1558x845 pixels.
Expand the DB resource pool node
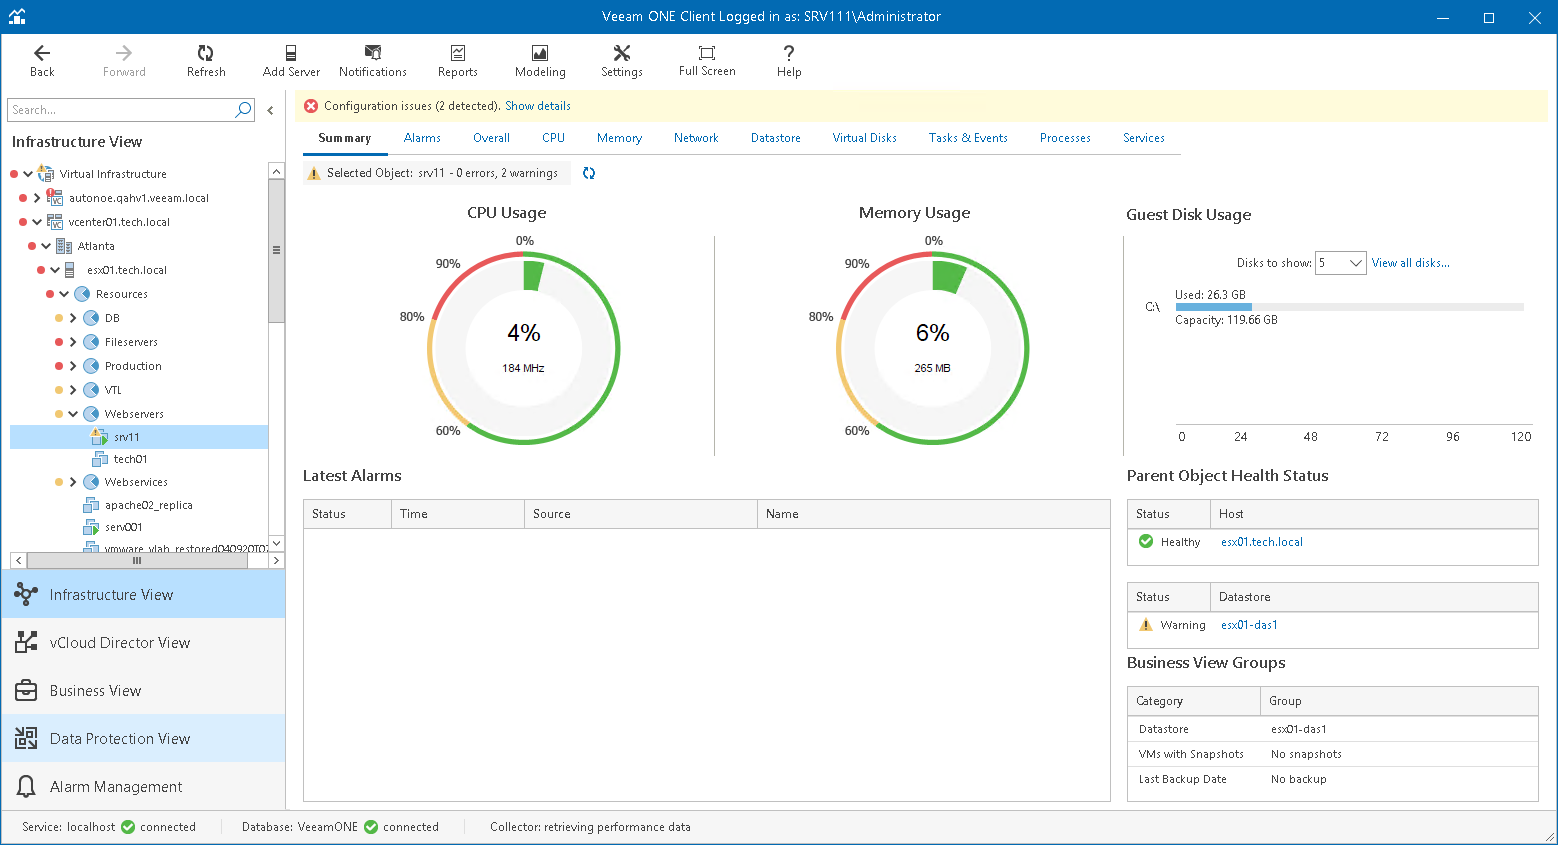(73, 318)
